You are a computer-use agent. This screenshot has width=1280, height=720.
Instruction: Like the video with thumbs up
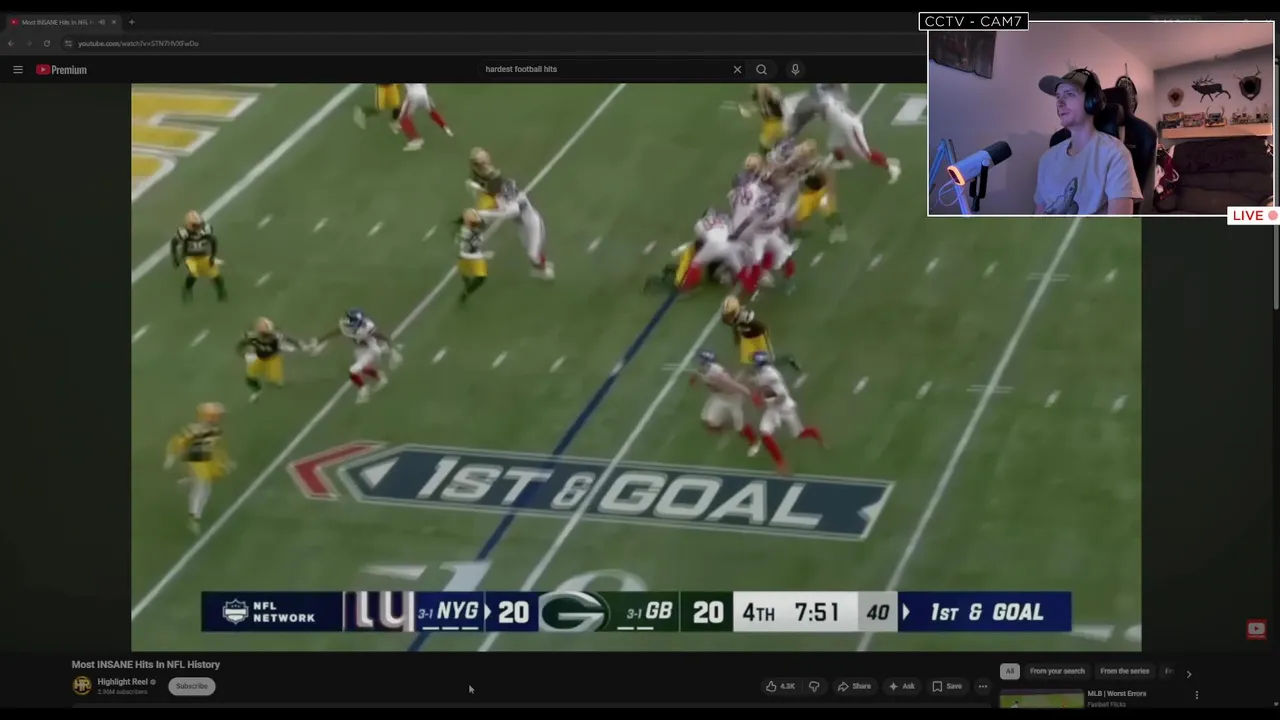pos(781,686)
